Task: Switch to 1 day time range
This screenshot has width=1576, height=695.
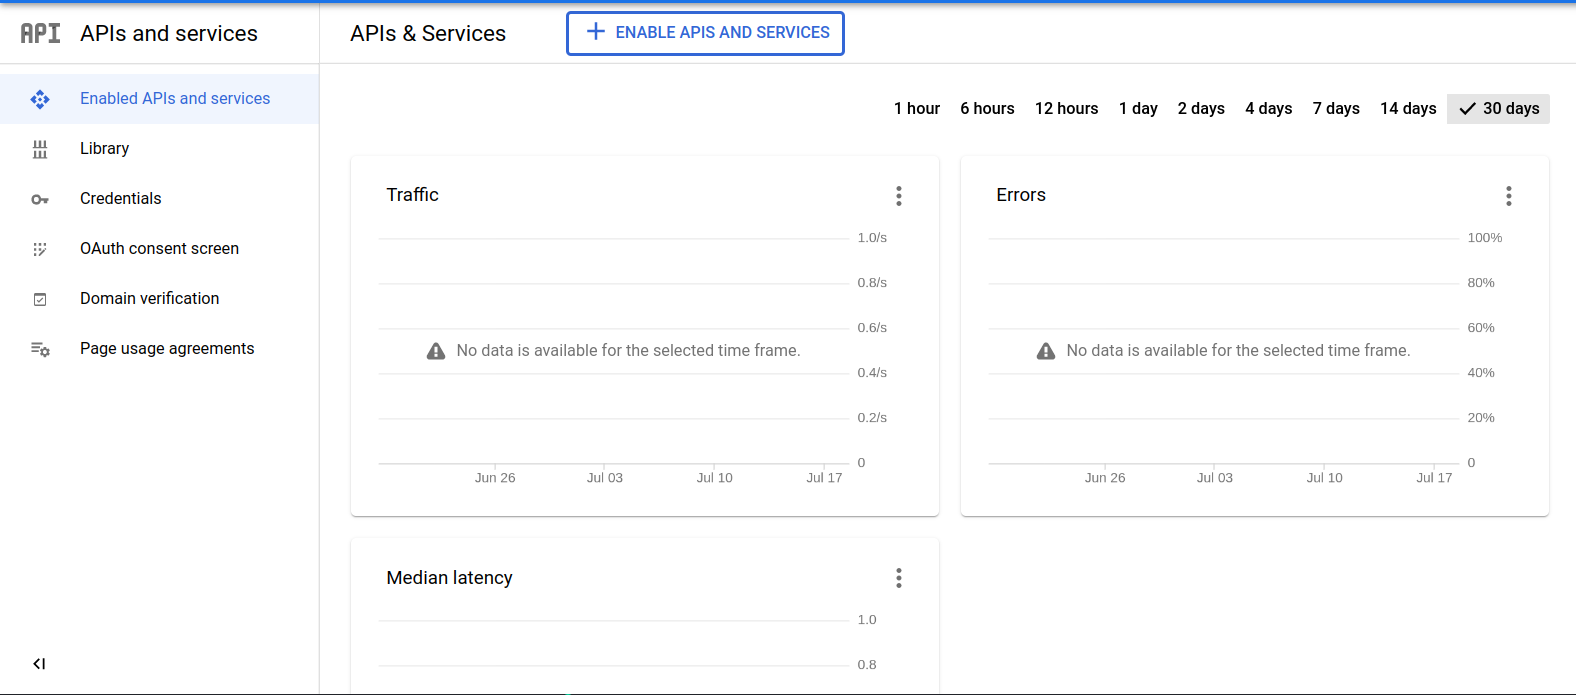Action: 1138,109
